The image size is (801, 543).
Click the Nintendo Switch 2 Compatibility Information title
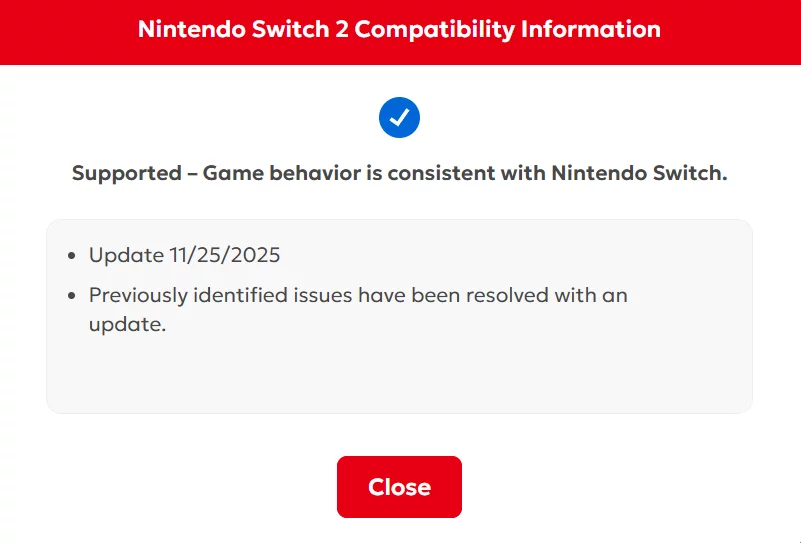pyautogui.click(x=399, y=28)
